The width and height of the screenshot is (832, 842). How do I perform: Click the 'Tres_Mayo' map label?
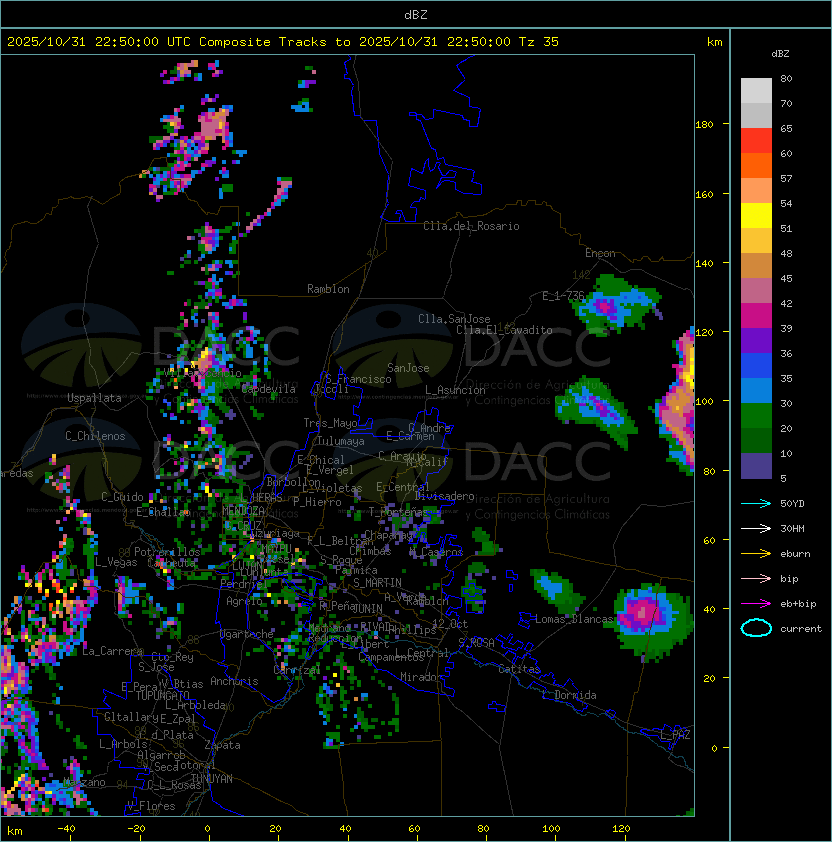point(330,423)
